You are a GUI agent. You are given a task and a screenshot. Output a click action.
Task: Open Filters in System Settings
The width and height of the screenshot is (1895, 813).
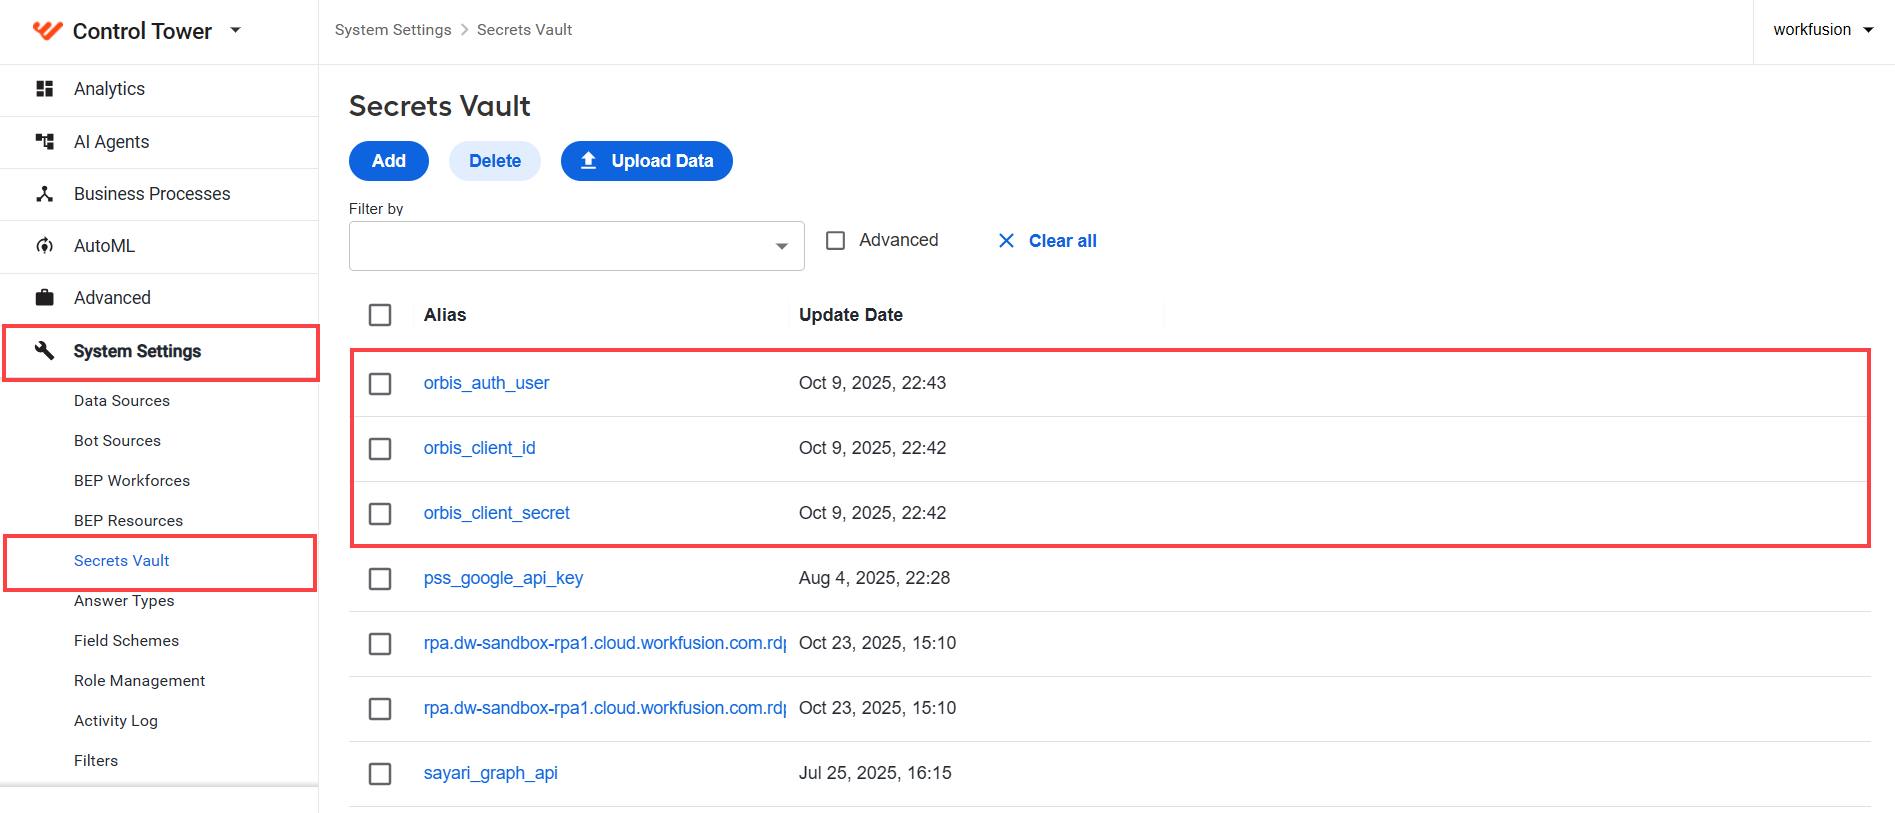click(96, 761)
